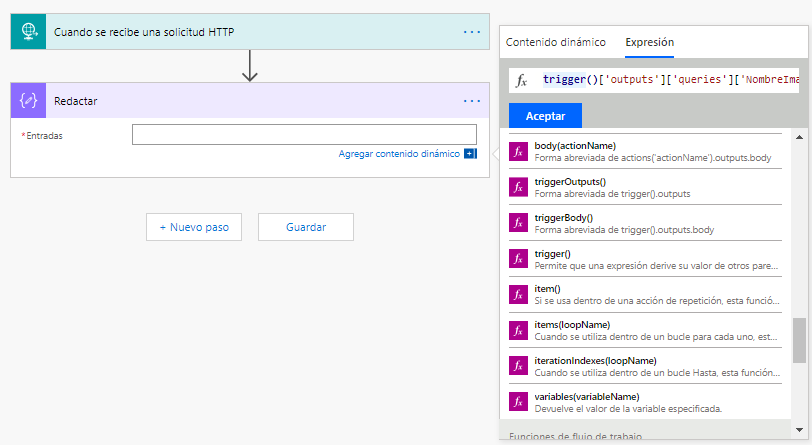This screenshot has width=812, height=445.
Task: Click the HTTP request trigger globe icon
Action: 29,32
